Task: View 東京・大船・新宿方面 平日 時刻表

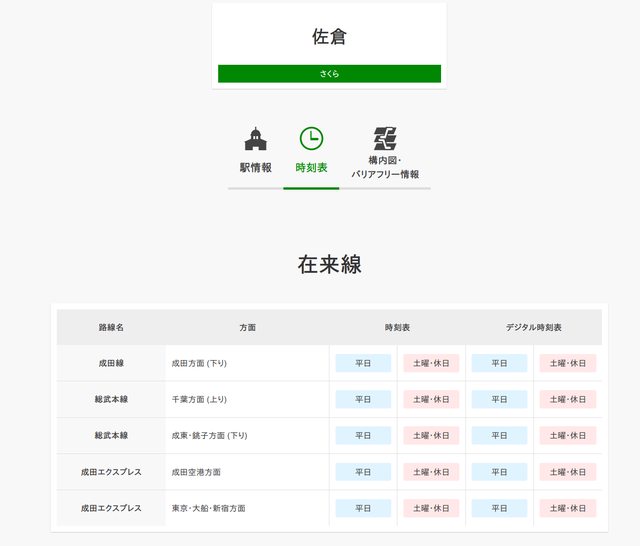Action: (x=363, y=508)
